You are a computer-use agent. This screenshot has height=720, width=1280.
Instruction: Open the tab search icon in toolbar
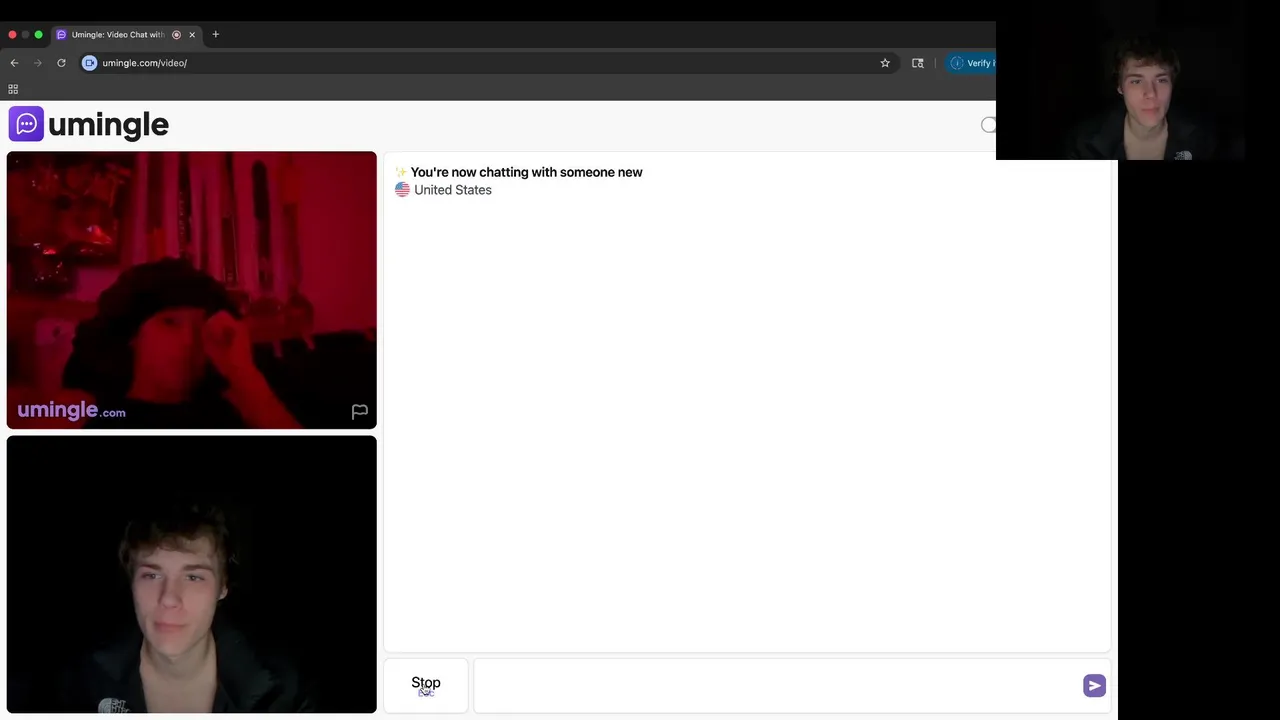click(x=918, y=63)
